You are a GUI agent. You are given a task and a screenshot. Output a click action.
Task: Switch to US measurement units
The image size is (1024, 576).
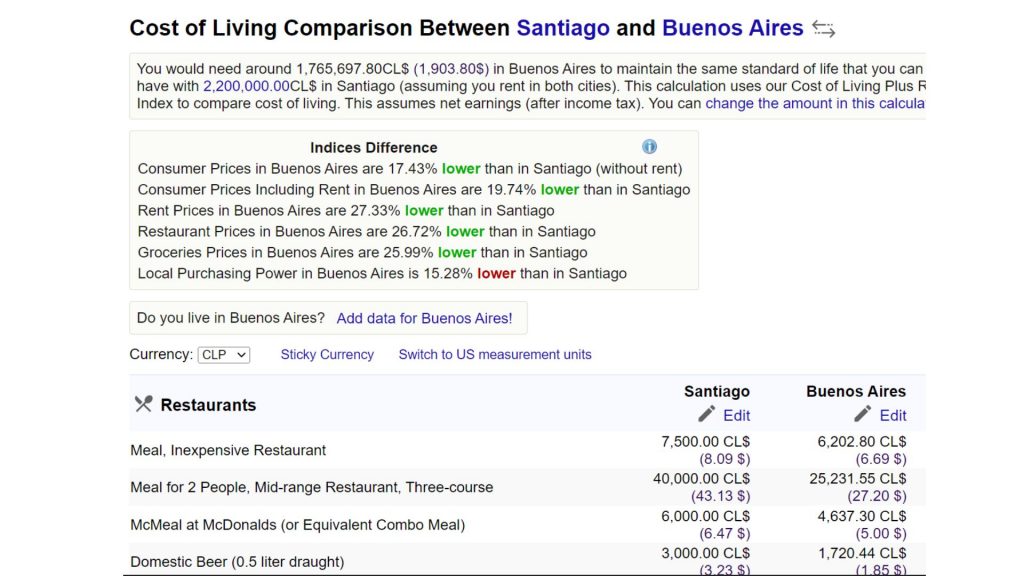[x=495, y=354]
